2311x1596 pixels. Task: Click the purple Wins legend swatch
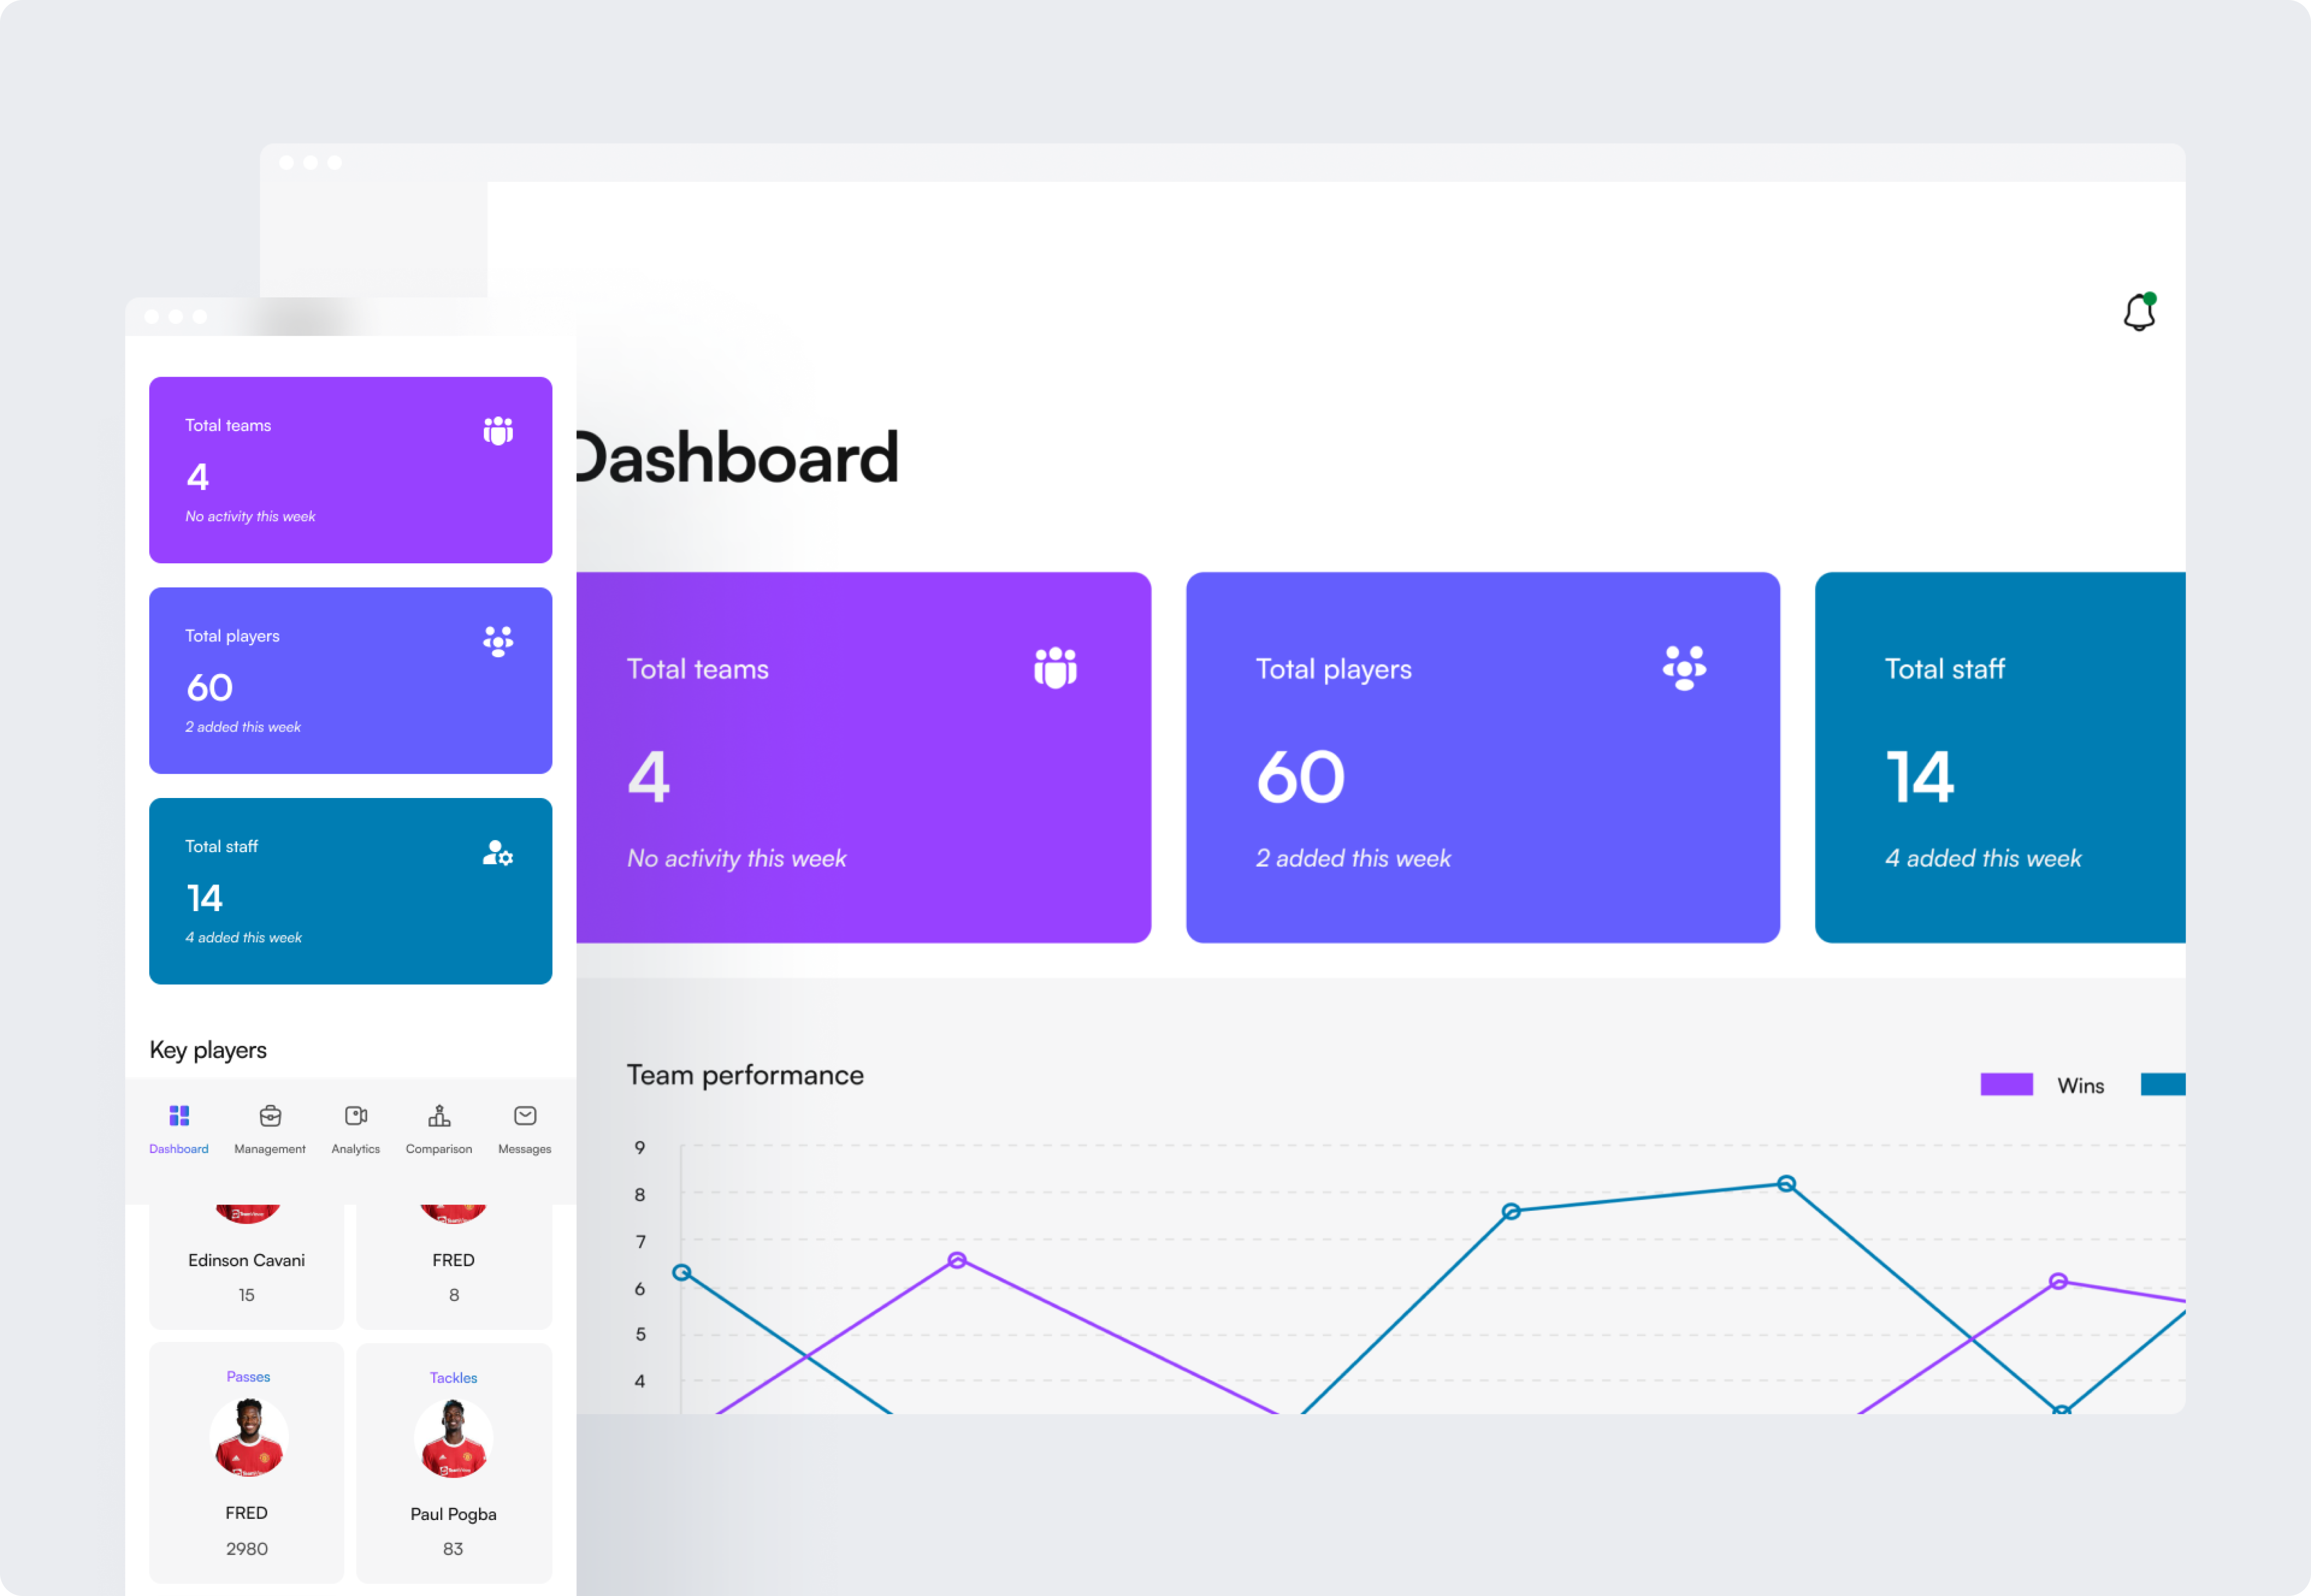tap(2006, 1085)
